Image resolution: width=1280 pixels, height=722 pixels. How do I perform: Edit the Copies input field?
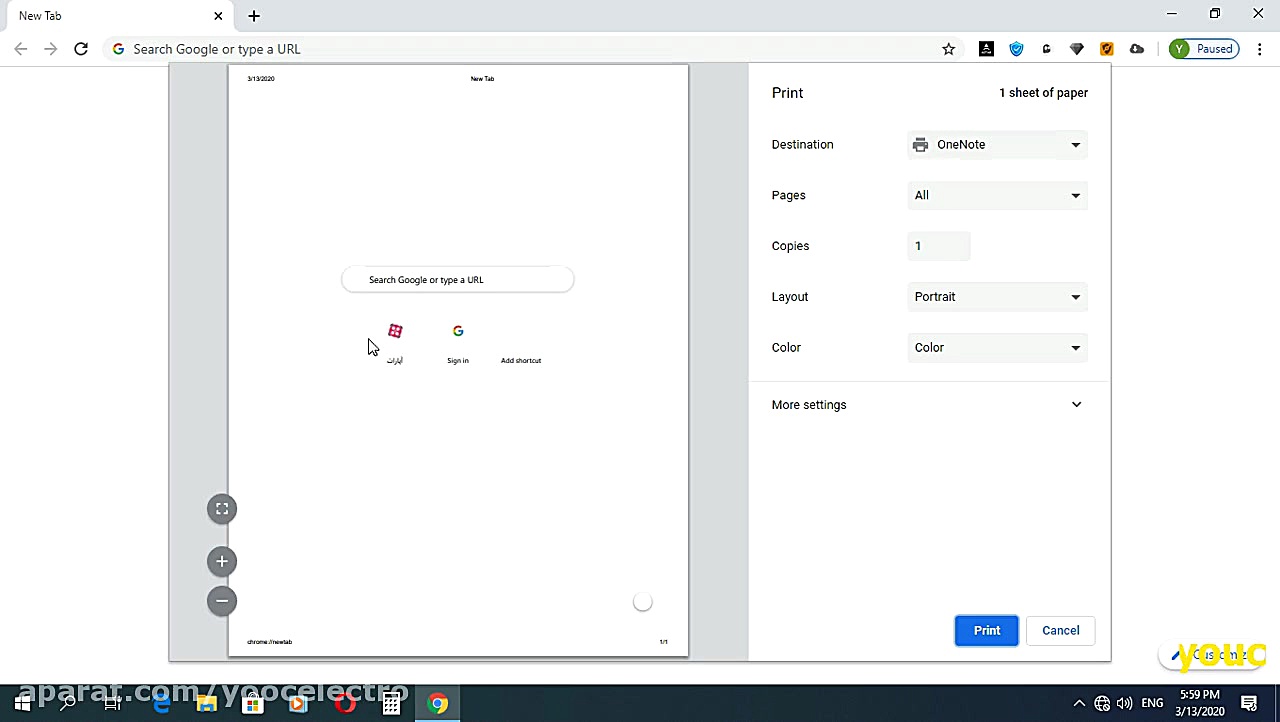pos(938,246)
